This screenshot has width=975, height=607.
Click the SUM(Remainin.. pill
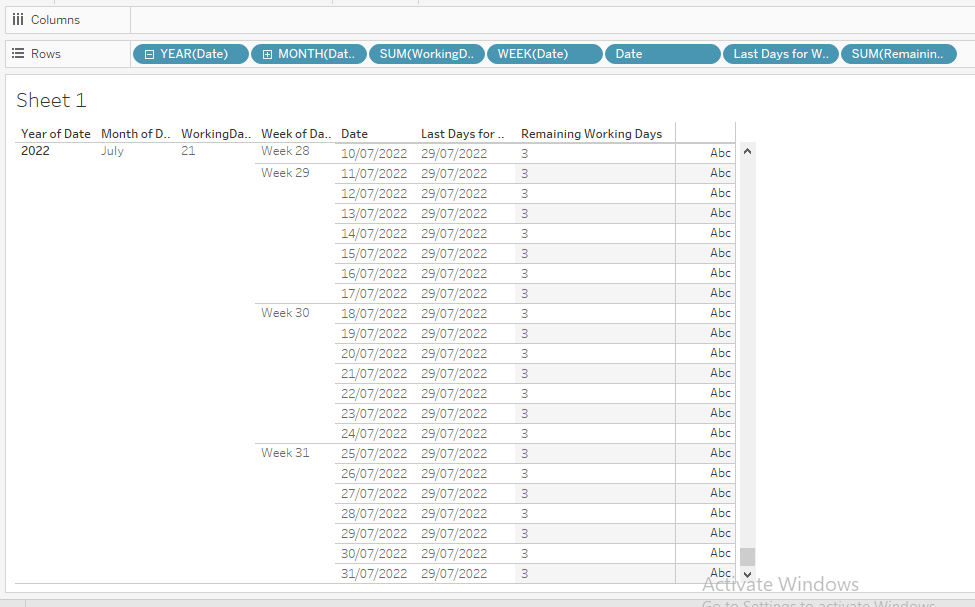tap(898, 54)
